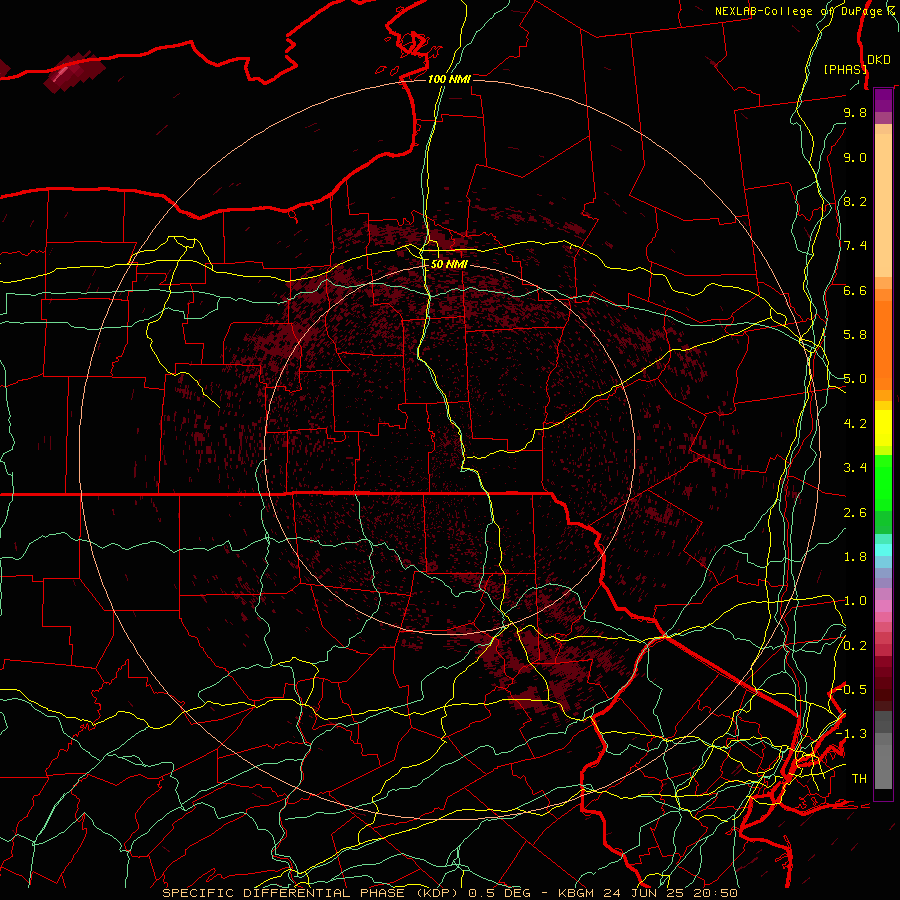Click the 9.8 value on the scale

(x=855, y=112)
